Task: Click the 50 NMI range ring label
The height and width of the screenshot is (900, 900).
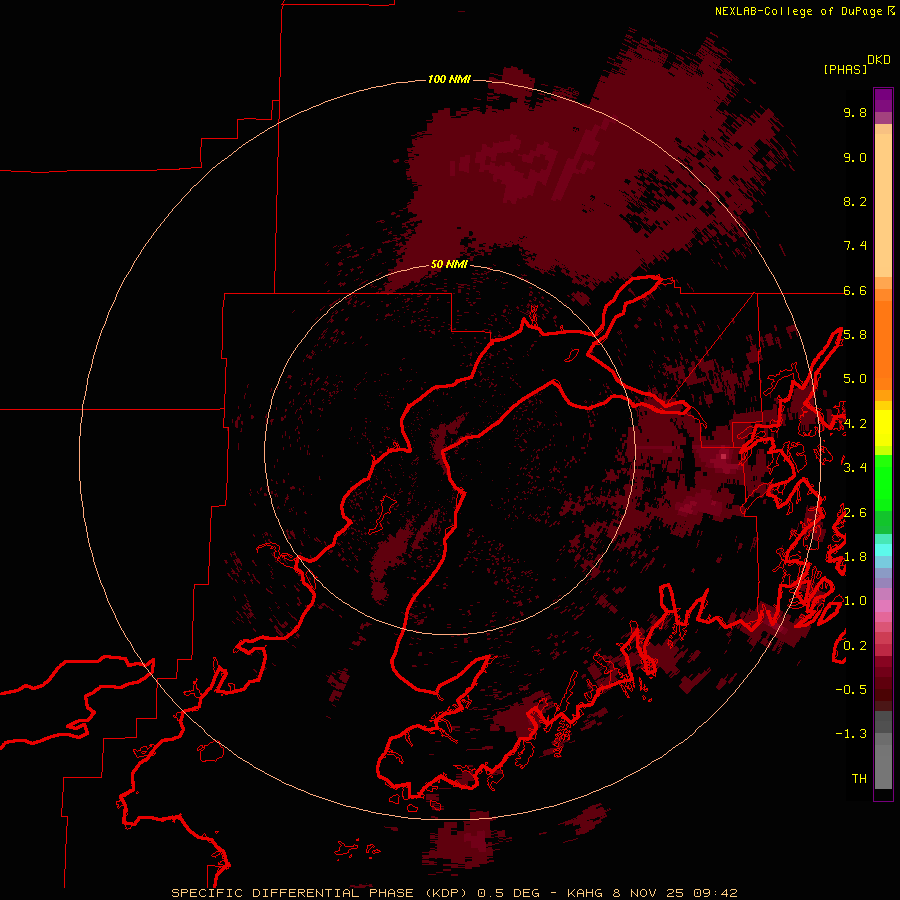Action: tap(449, 264)
